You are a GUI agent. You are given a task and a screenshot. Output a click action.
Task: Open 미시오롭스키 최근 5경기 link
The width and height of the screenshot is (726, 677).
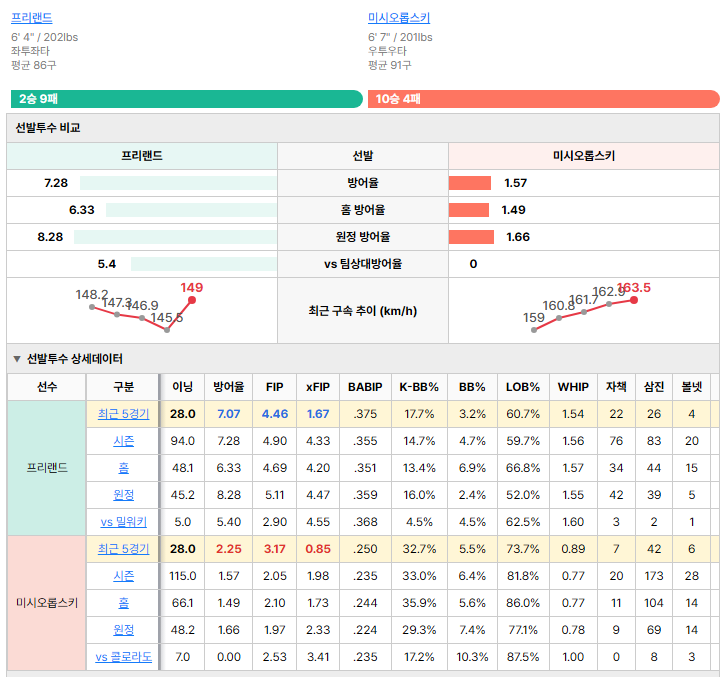point(123,549)
